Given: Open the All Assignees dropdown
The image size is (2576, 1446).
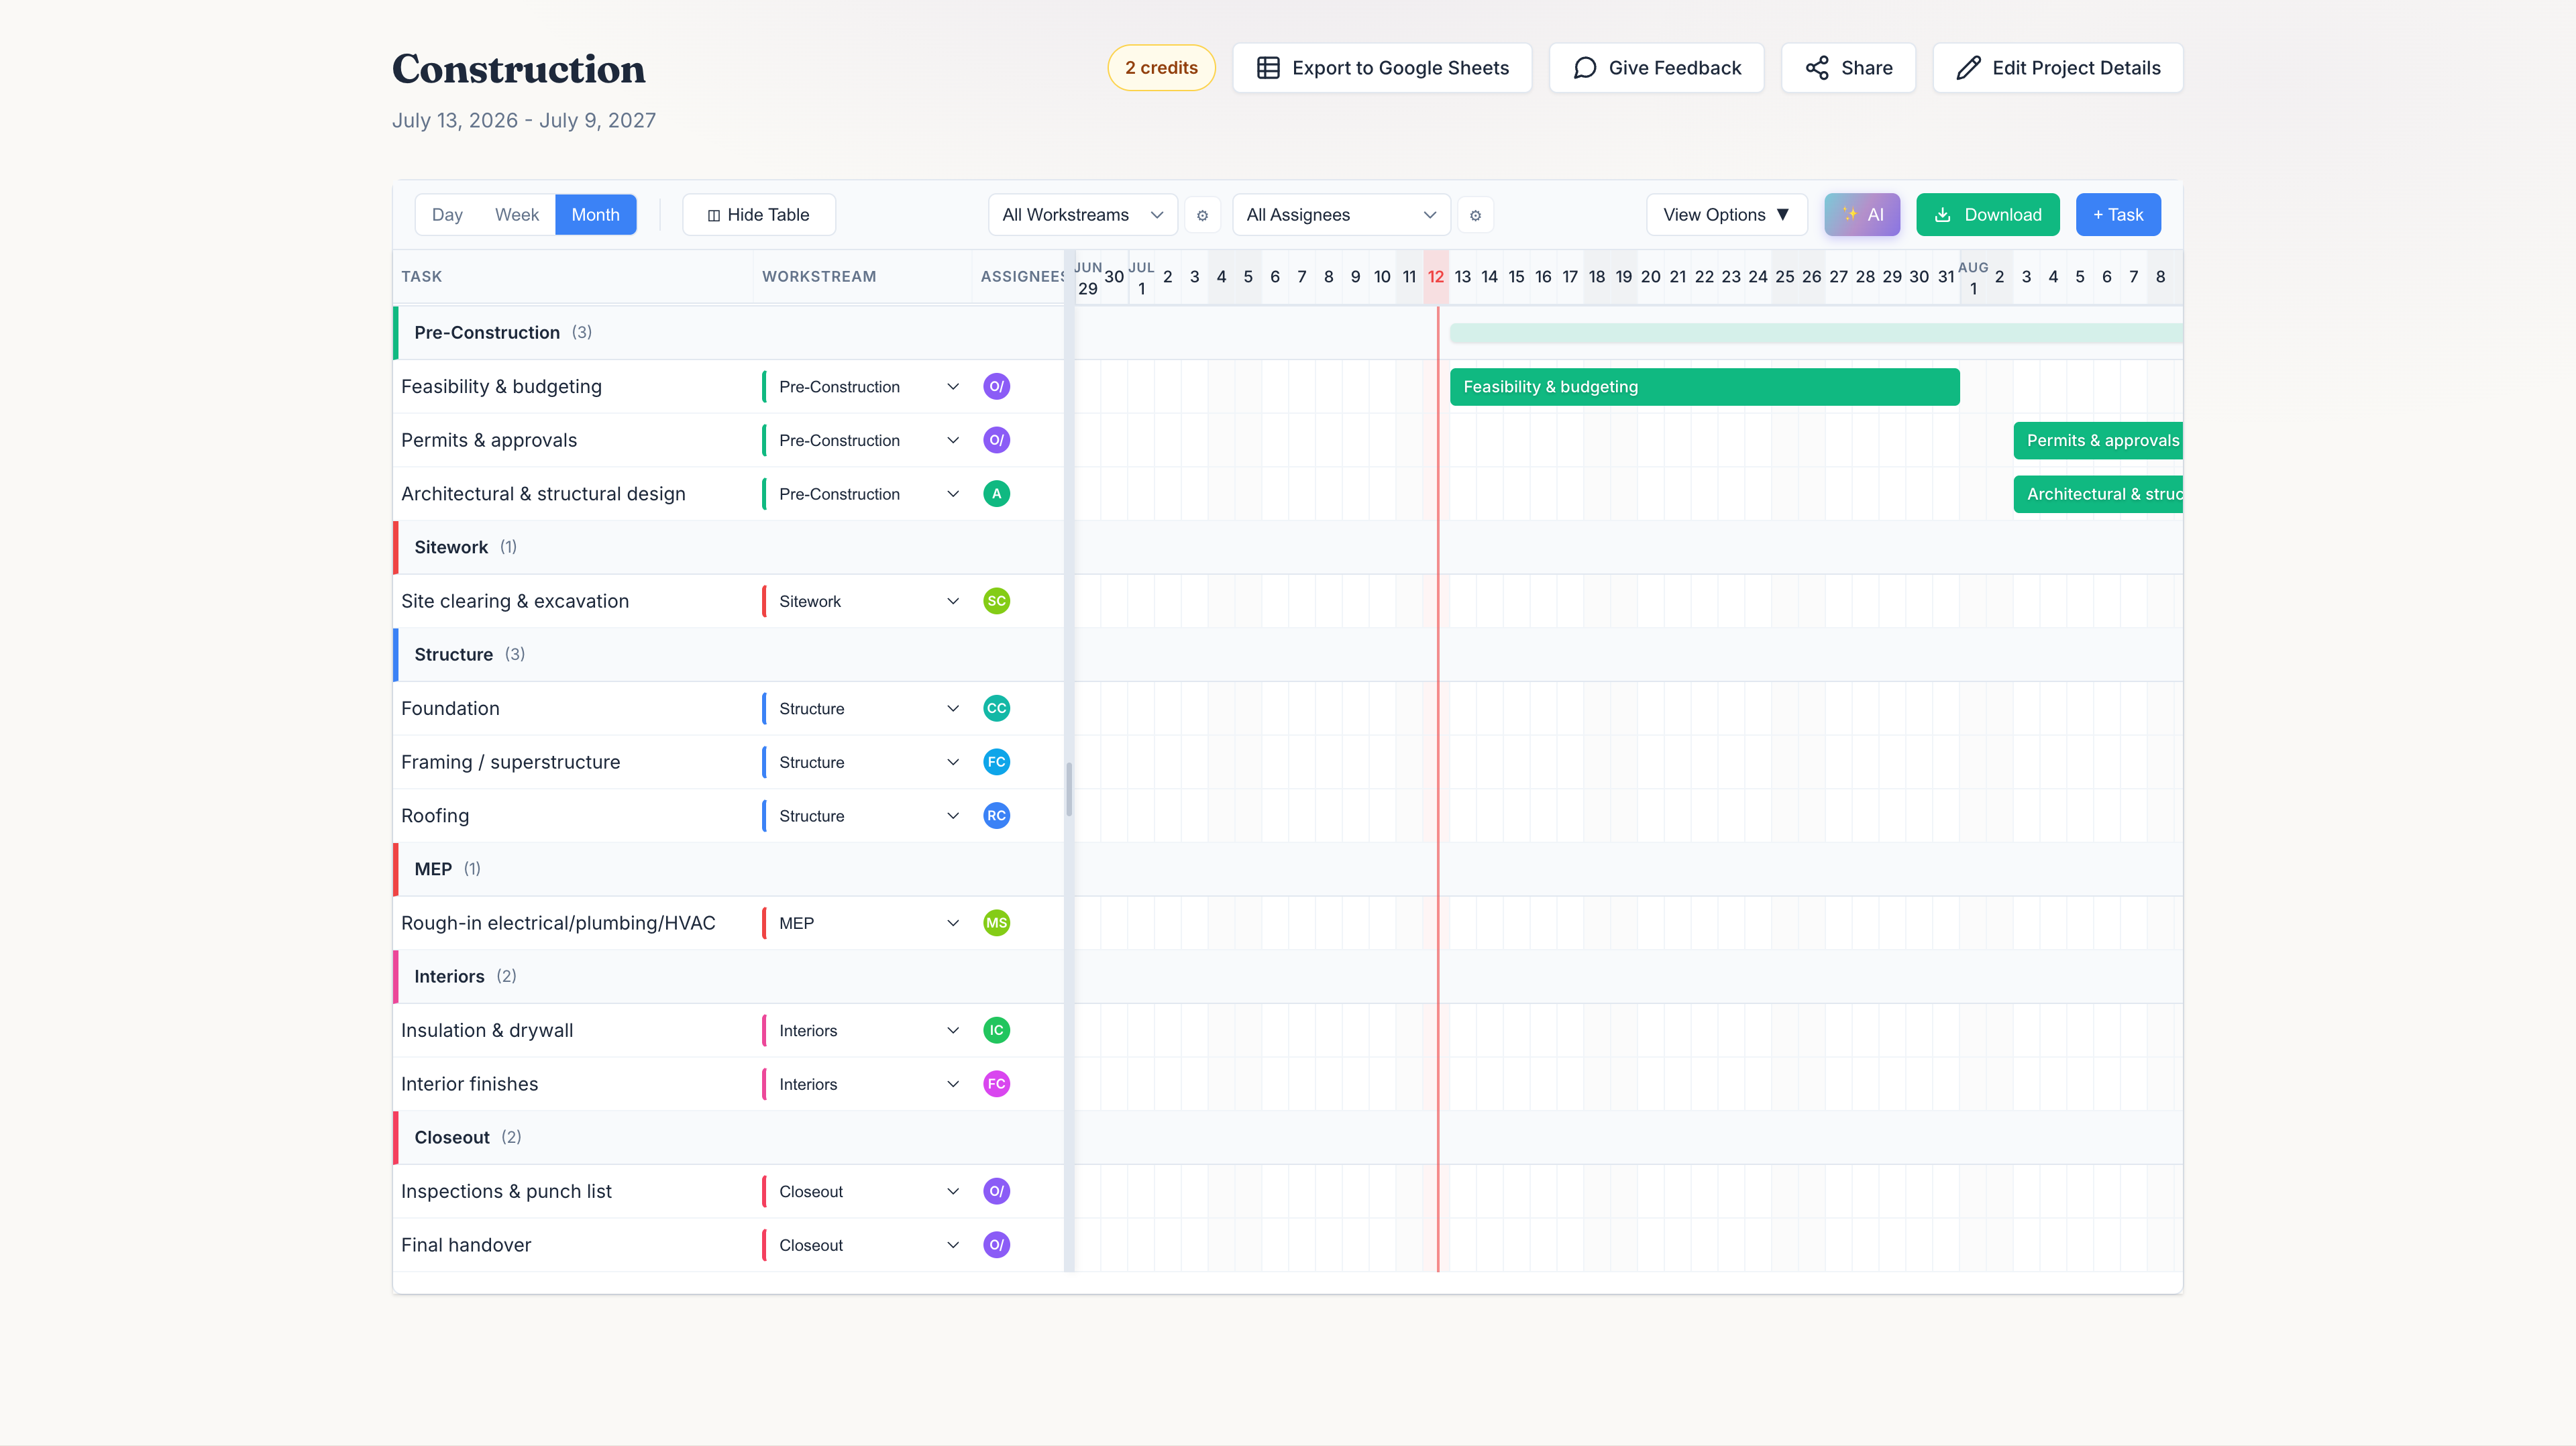Looking at the screenshot, I should point(1341,215).
